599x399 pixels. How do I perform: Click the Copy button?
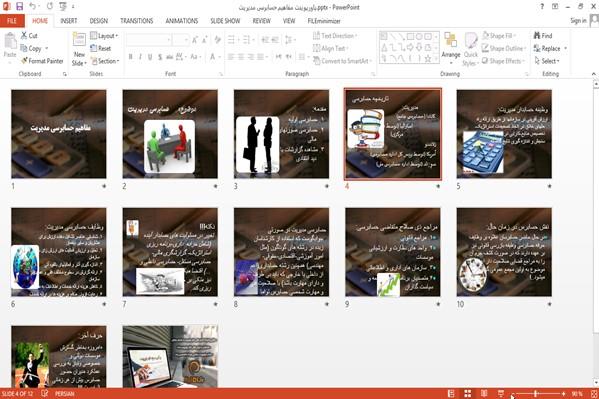(31, 48)
